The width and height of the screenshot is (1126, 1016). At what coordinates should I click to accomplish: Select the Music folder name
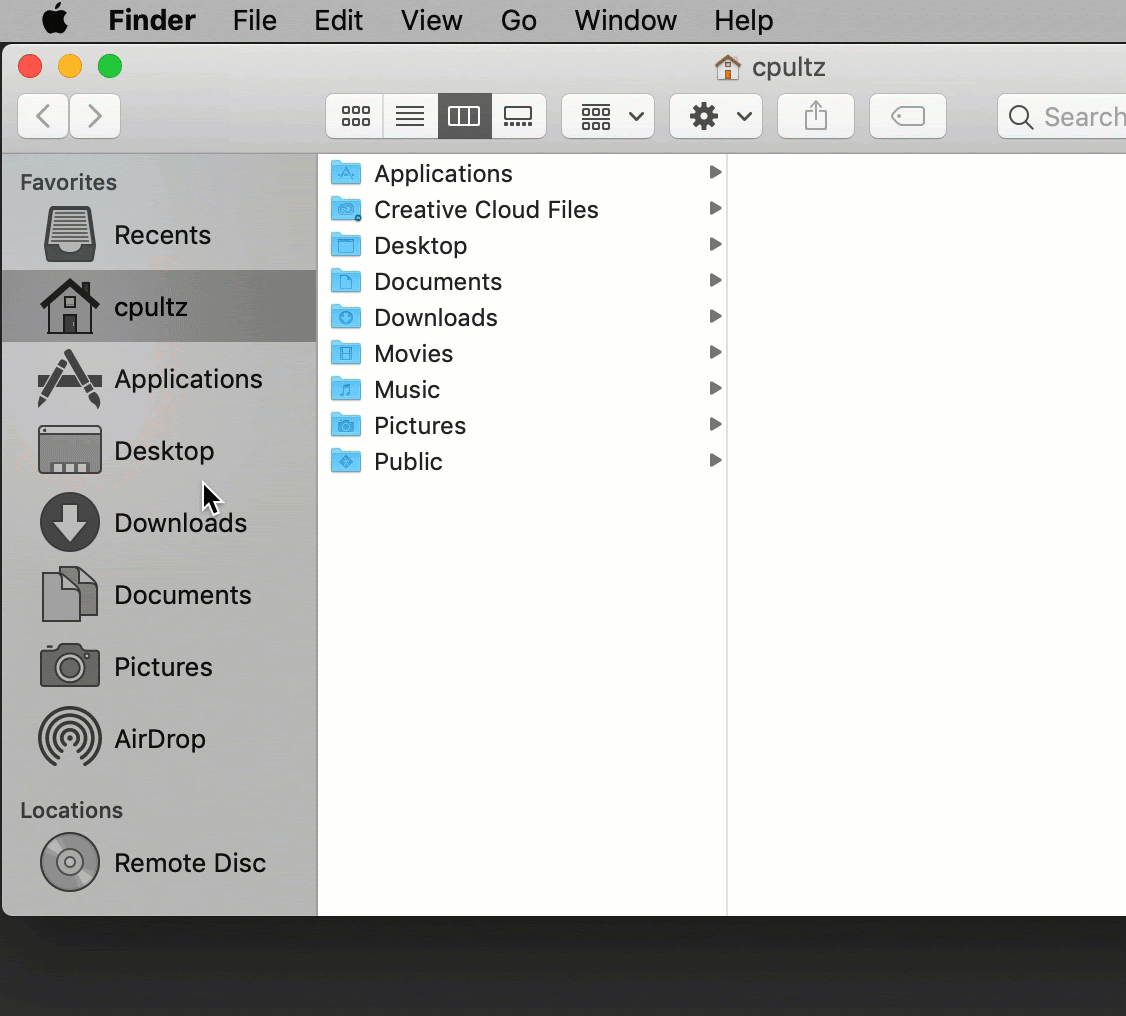coord(407,389)
